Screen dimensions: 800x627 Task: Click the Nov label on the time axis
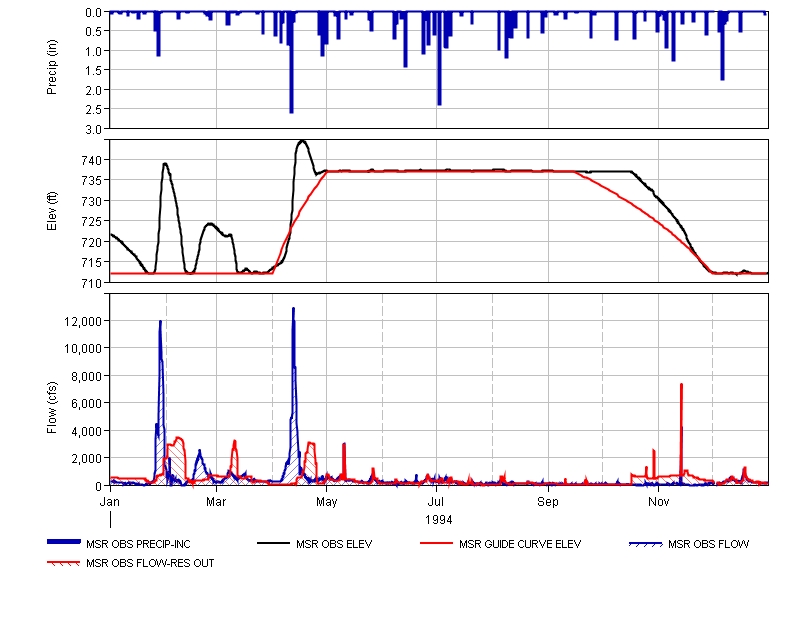click(658, 500)
